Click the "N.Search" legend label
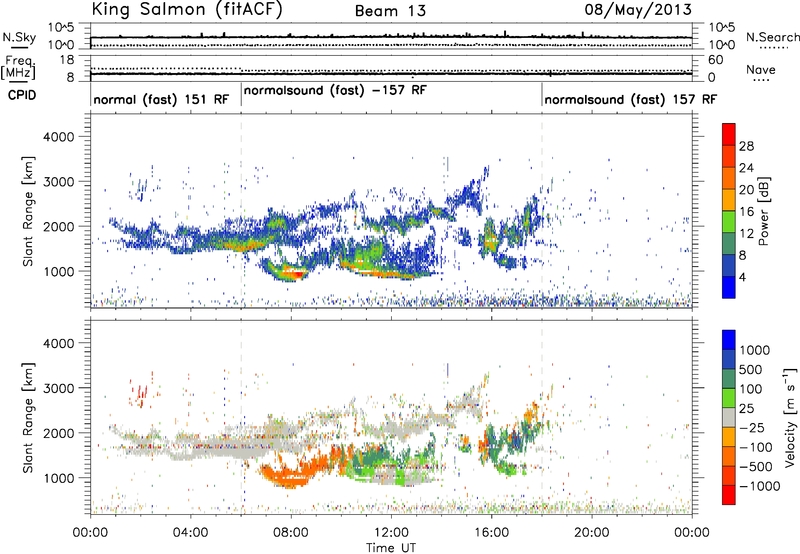The width and height of the screenshot is (800, 554). [x=773, y=37]
